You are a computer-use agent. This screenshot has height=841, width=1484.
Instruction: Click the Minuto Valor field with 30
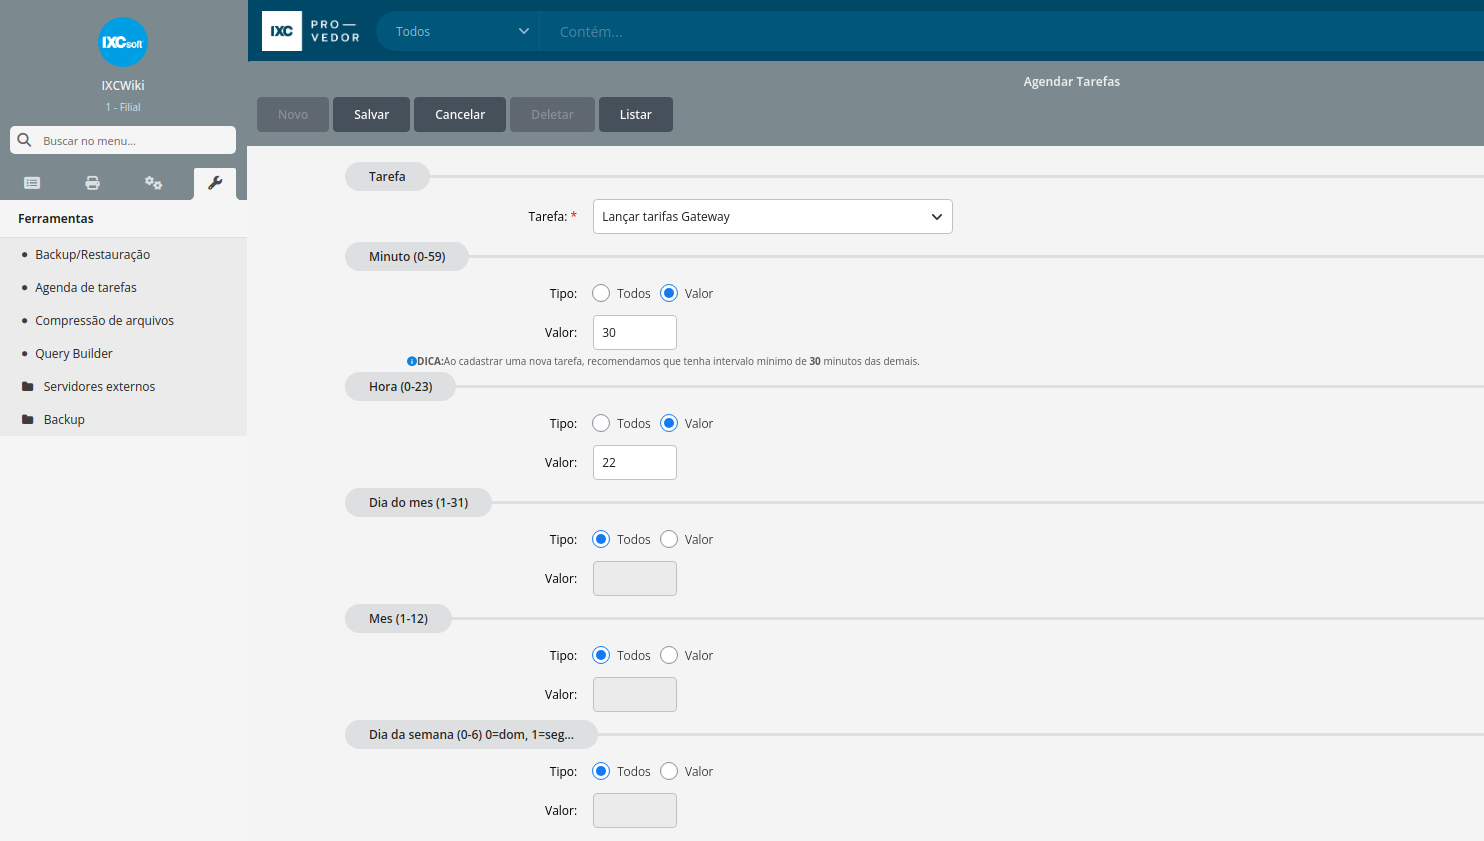635,332
